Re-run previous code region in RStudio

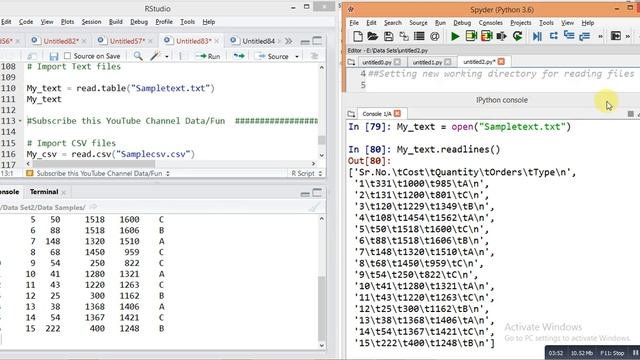pos(239,56)
